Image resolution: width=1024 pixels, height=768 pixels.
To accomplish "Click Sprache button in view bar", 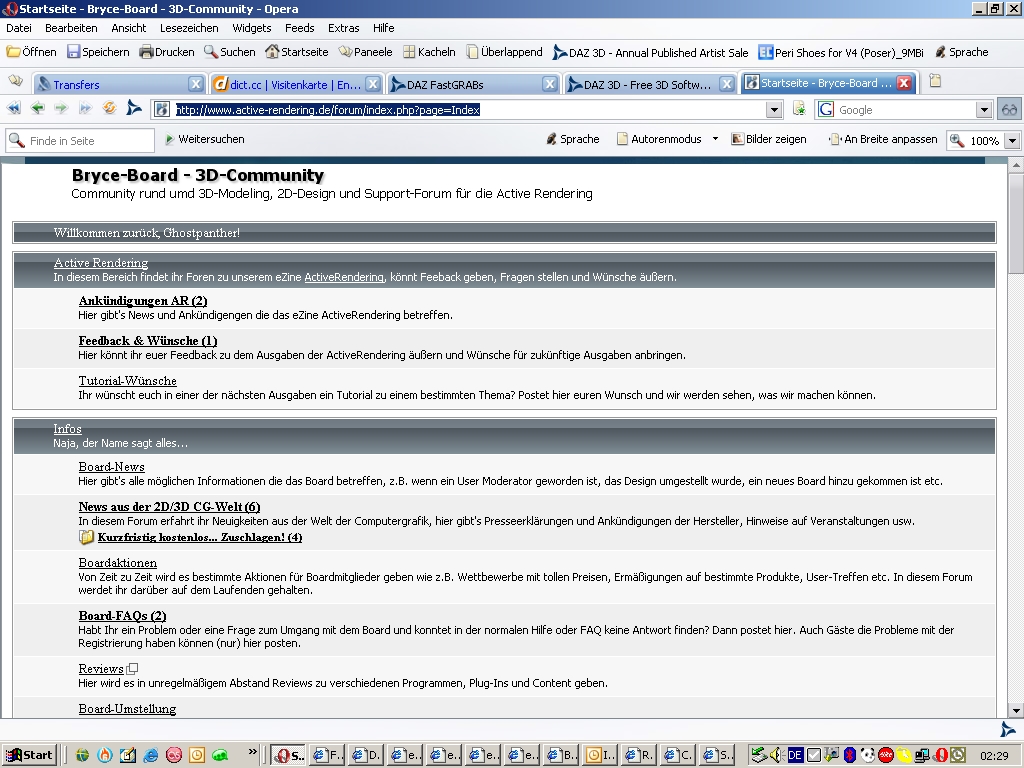I will click(573, 139).
